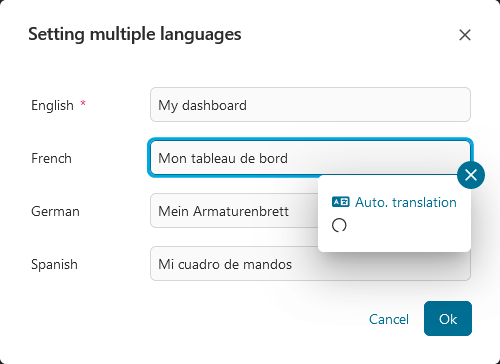Focus the German field with Mein Armaturenbrett
The height and width of the screenshot is (364, 500).
pyautogui.click(x=234, y=211)
